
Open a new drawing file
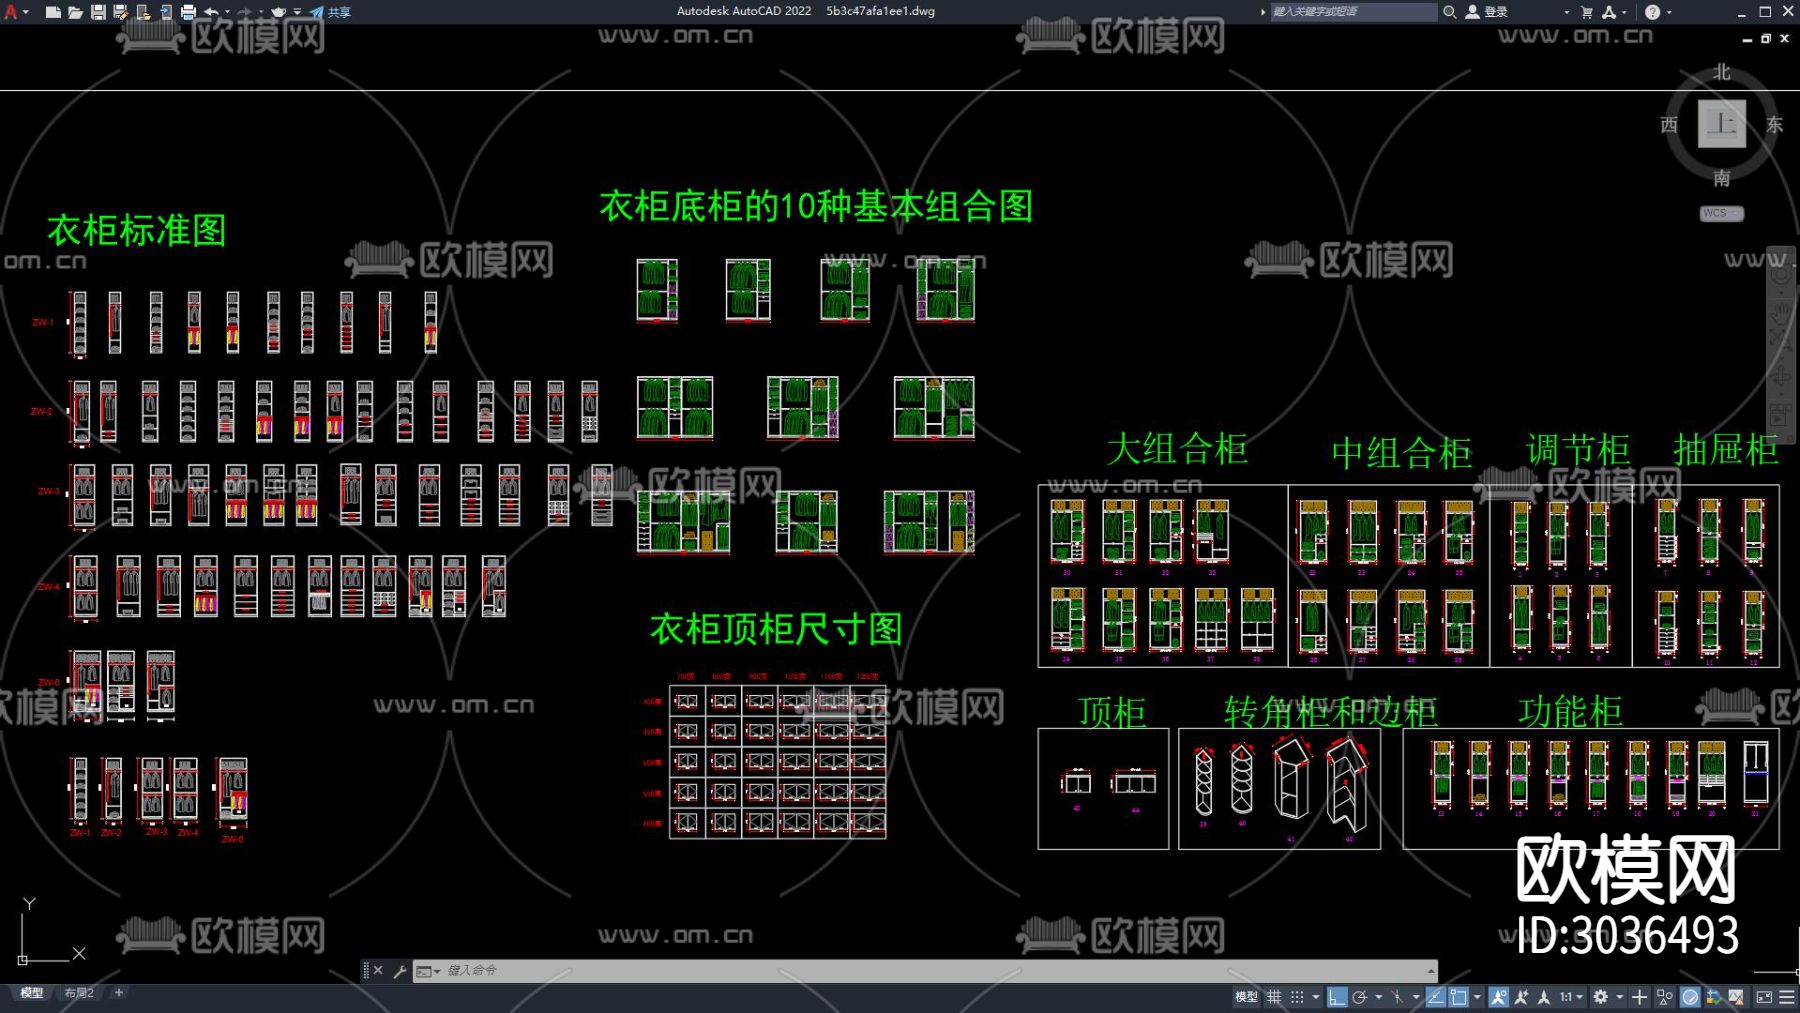click(x=54, y=12)
